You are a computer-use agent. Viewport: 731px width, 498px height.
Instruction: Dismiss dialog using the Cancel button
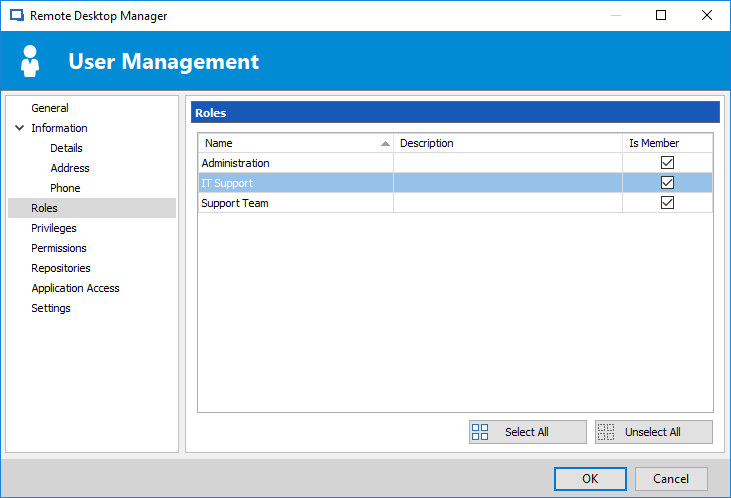(671, 479)
